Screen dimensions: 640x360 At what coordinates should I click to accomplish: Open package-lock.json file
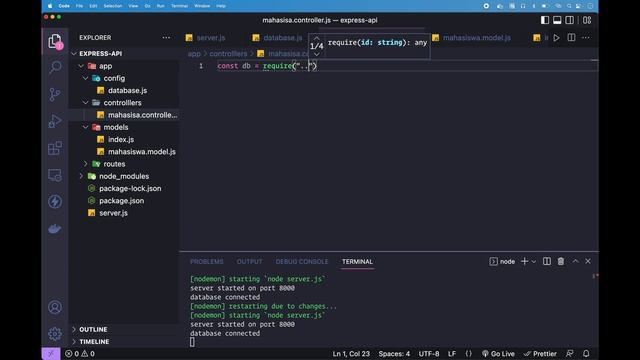130,188
